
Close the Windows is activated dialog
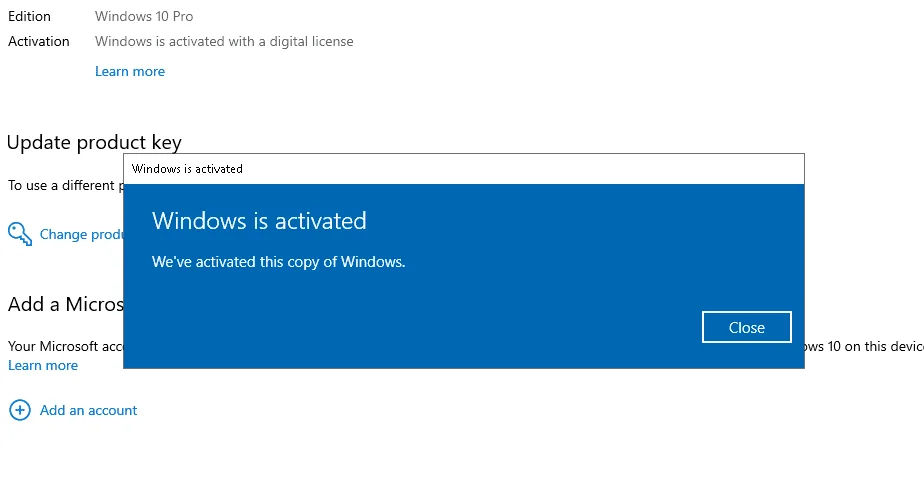(x=747, y=327)
